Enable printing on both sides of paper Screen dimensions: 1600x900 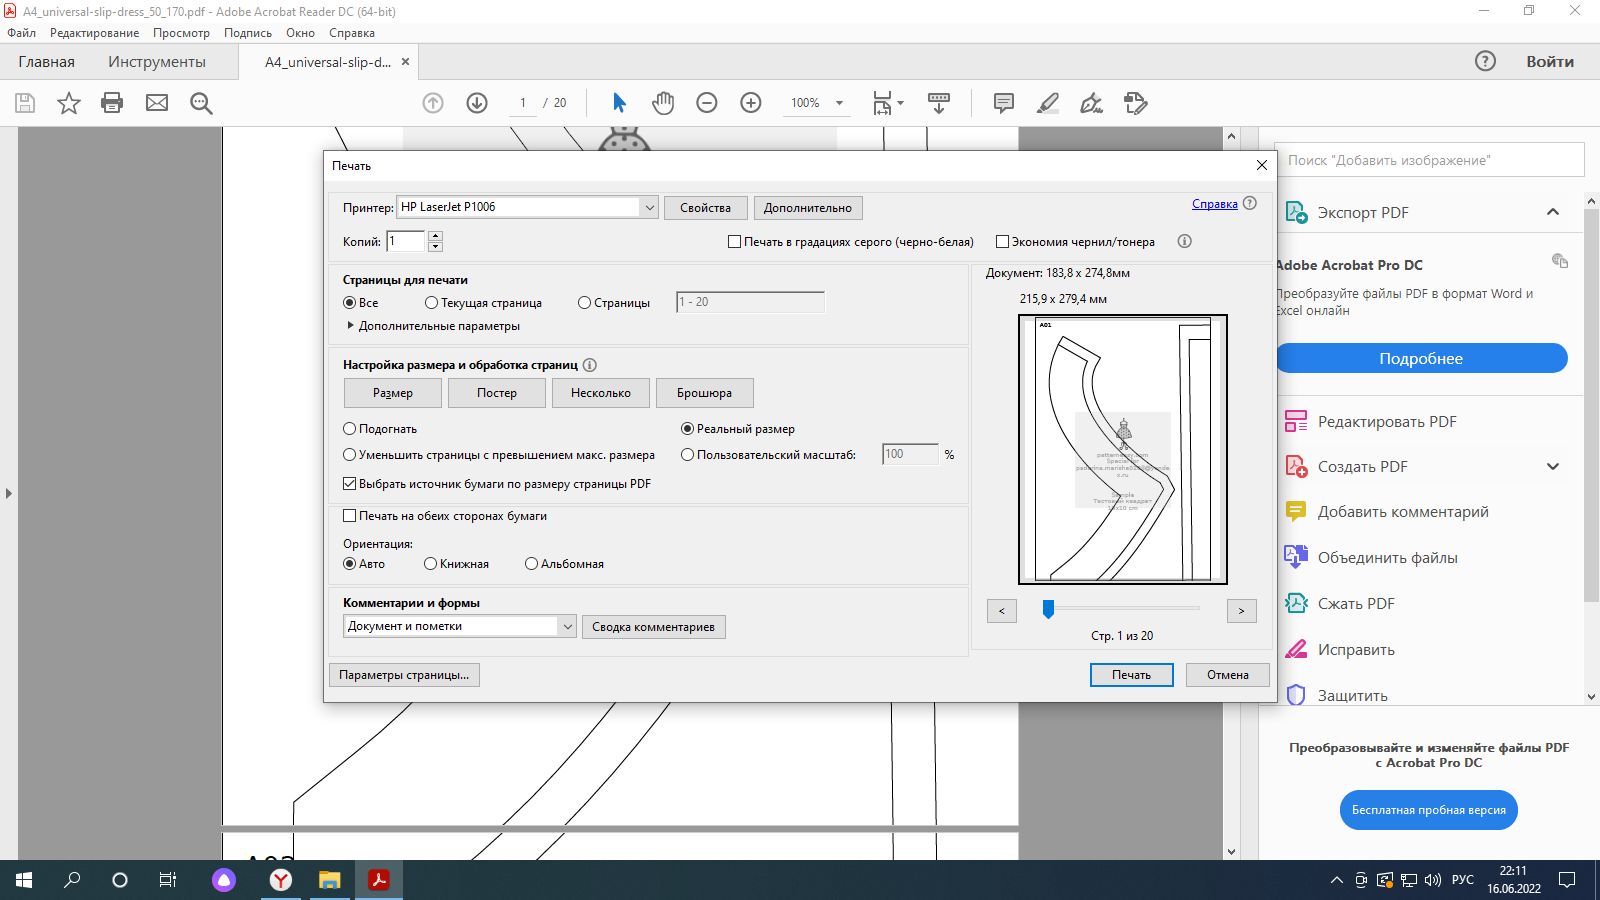click(x=350, y=516)
